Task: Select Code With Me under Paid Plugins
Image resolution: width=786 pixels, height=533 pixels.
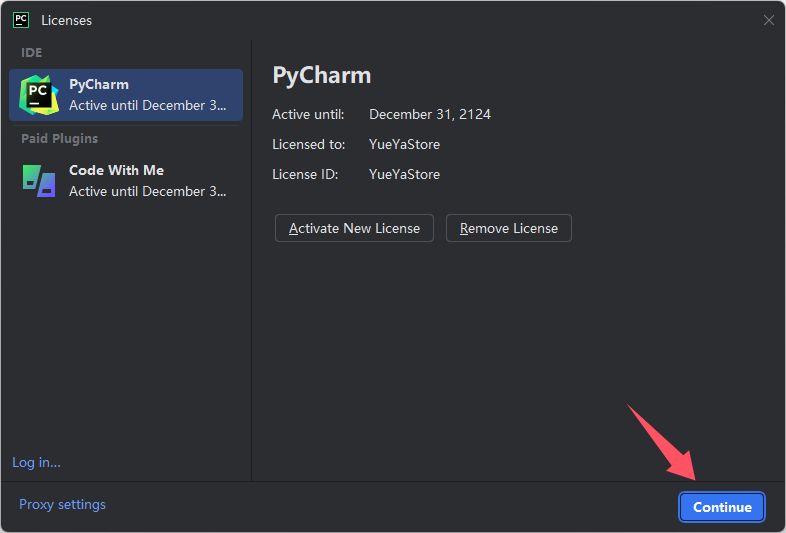Action: [x=126, y=181]
